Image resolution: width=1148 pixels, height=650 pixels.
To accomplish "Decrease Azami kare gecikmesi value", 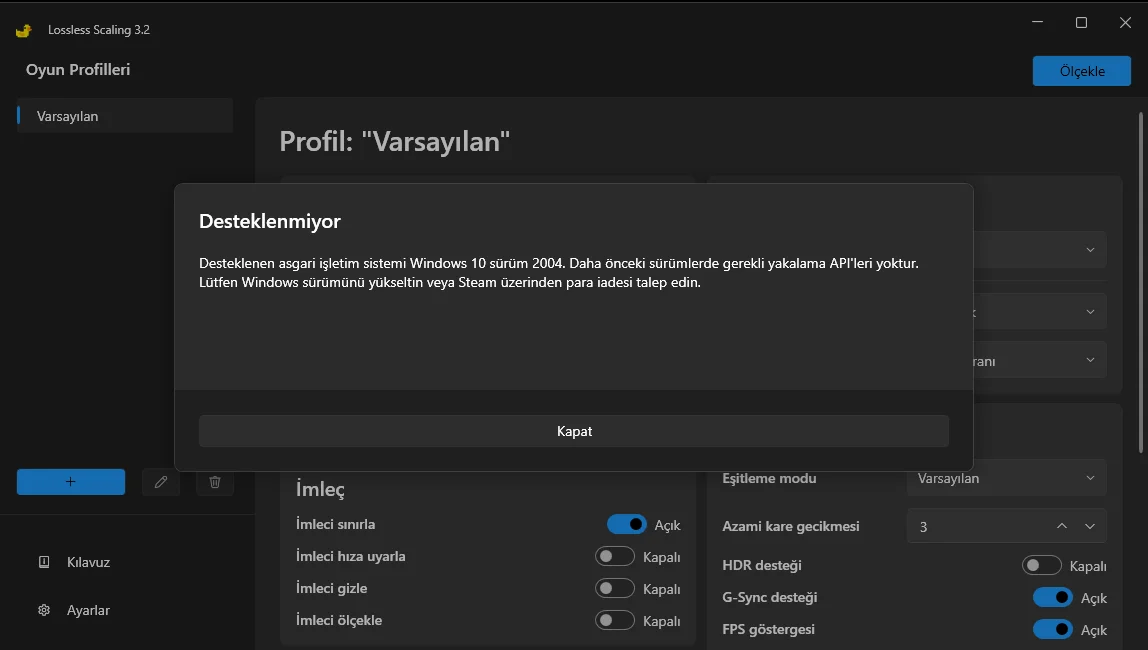I will (1090, 526).
